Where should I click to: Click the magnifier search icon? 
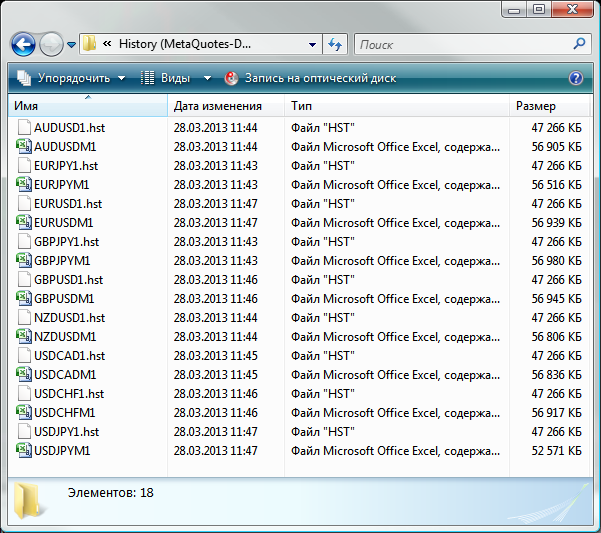pyautogui.click(x=579, y=44)
